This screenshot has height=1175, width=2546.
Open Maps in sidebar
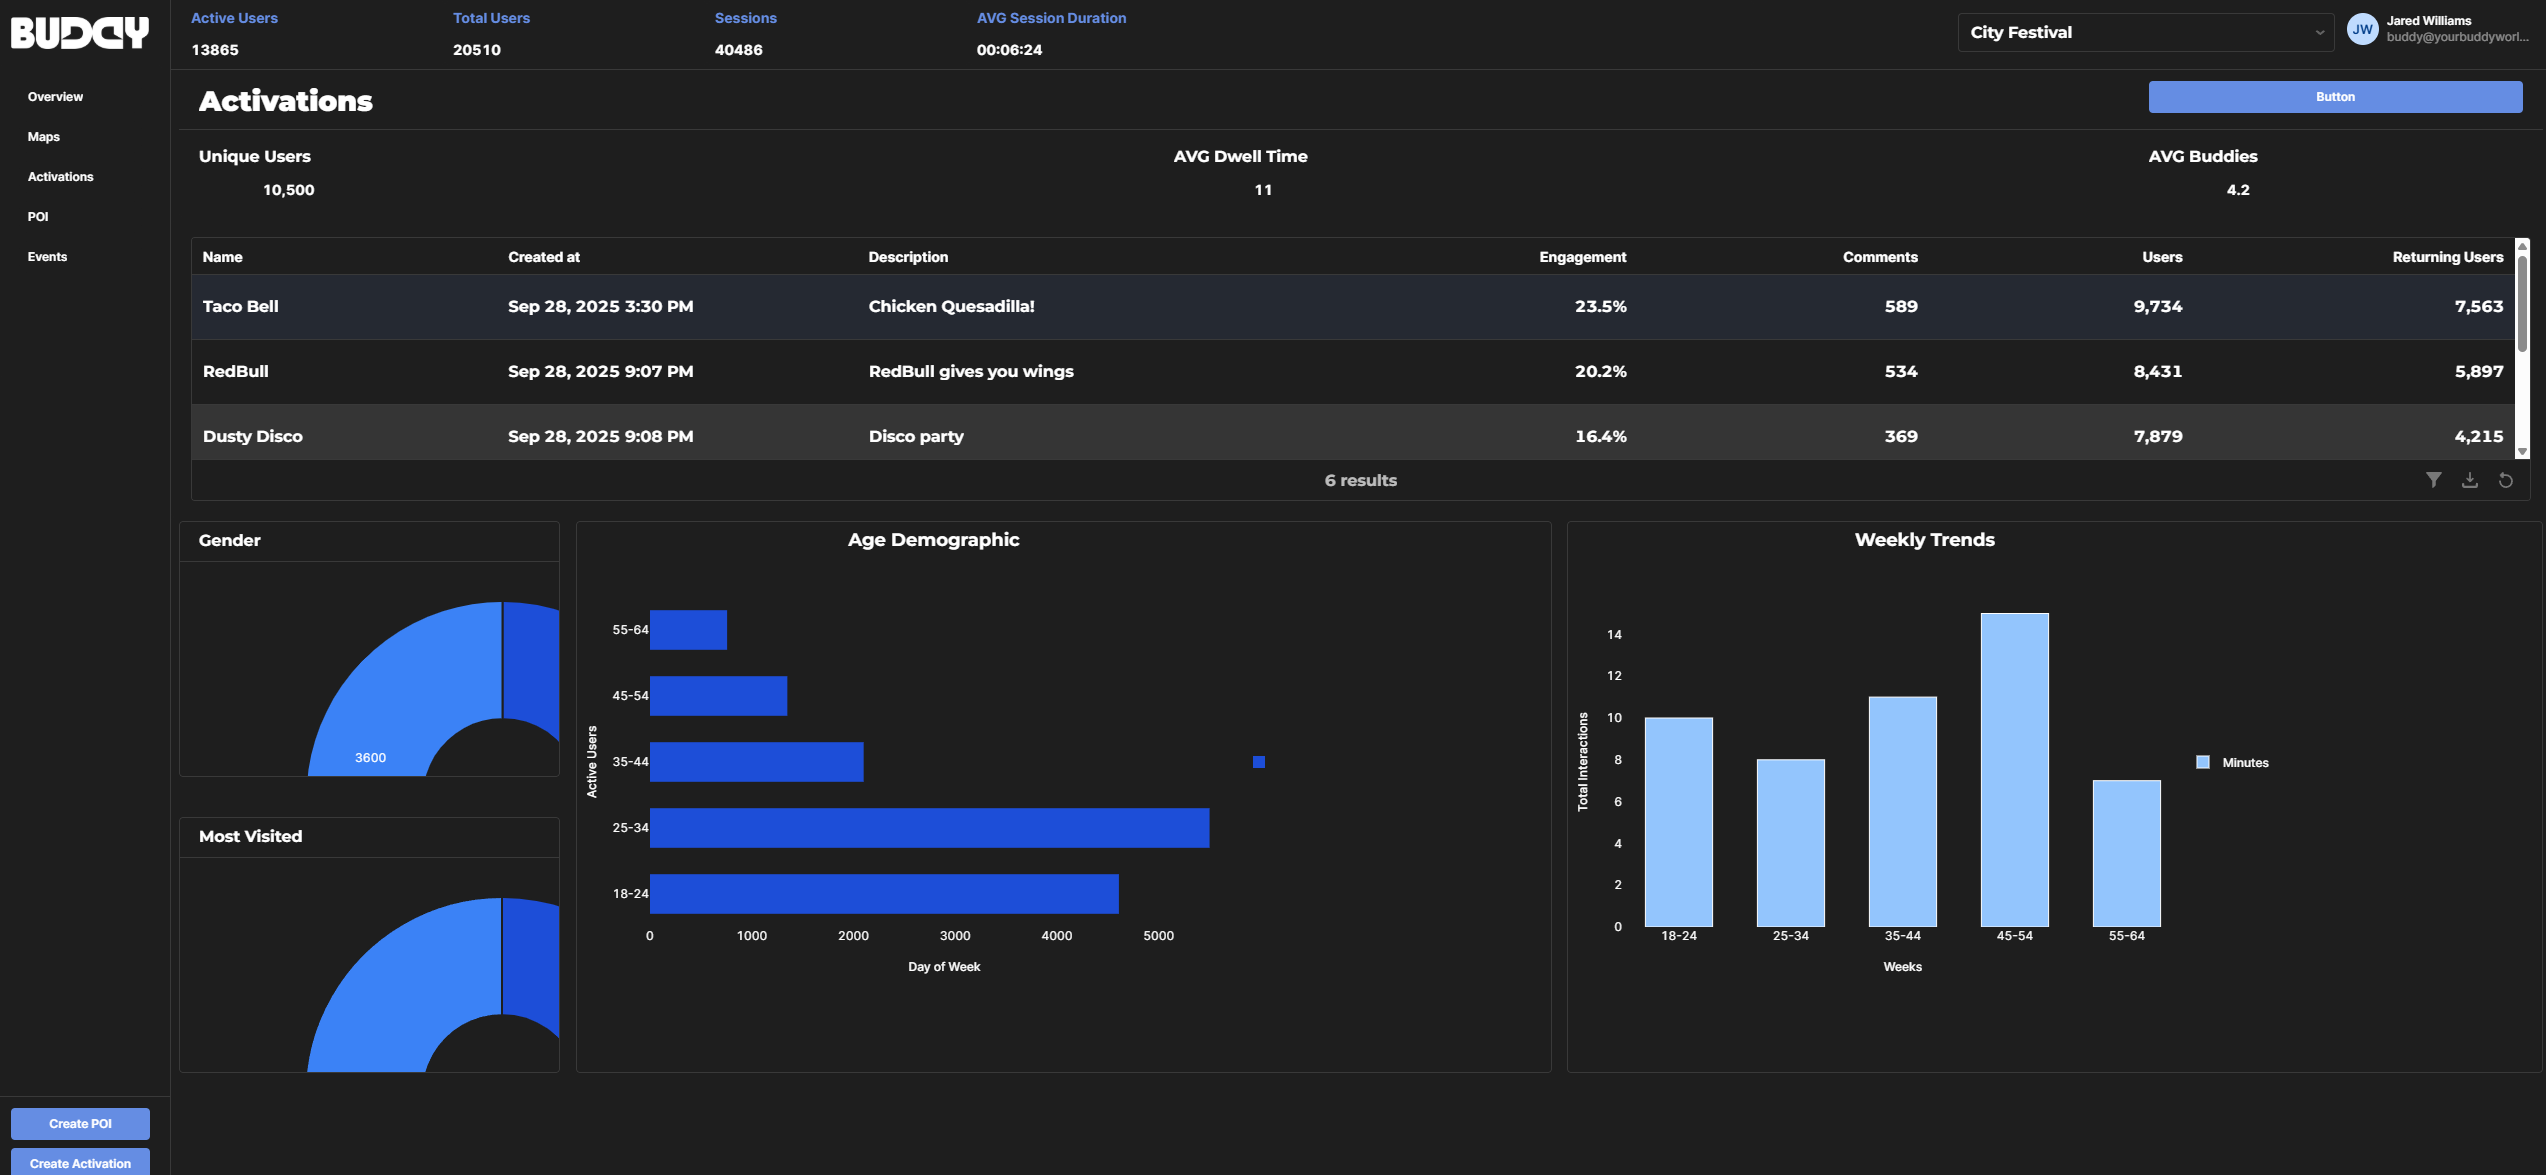[44, 137]
